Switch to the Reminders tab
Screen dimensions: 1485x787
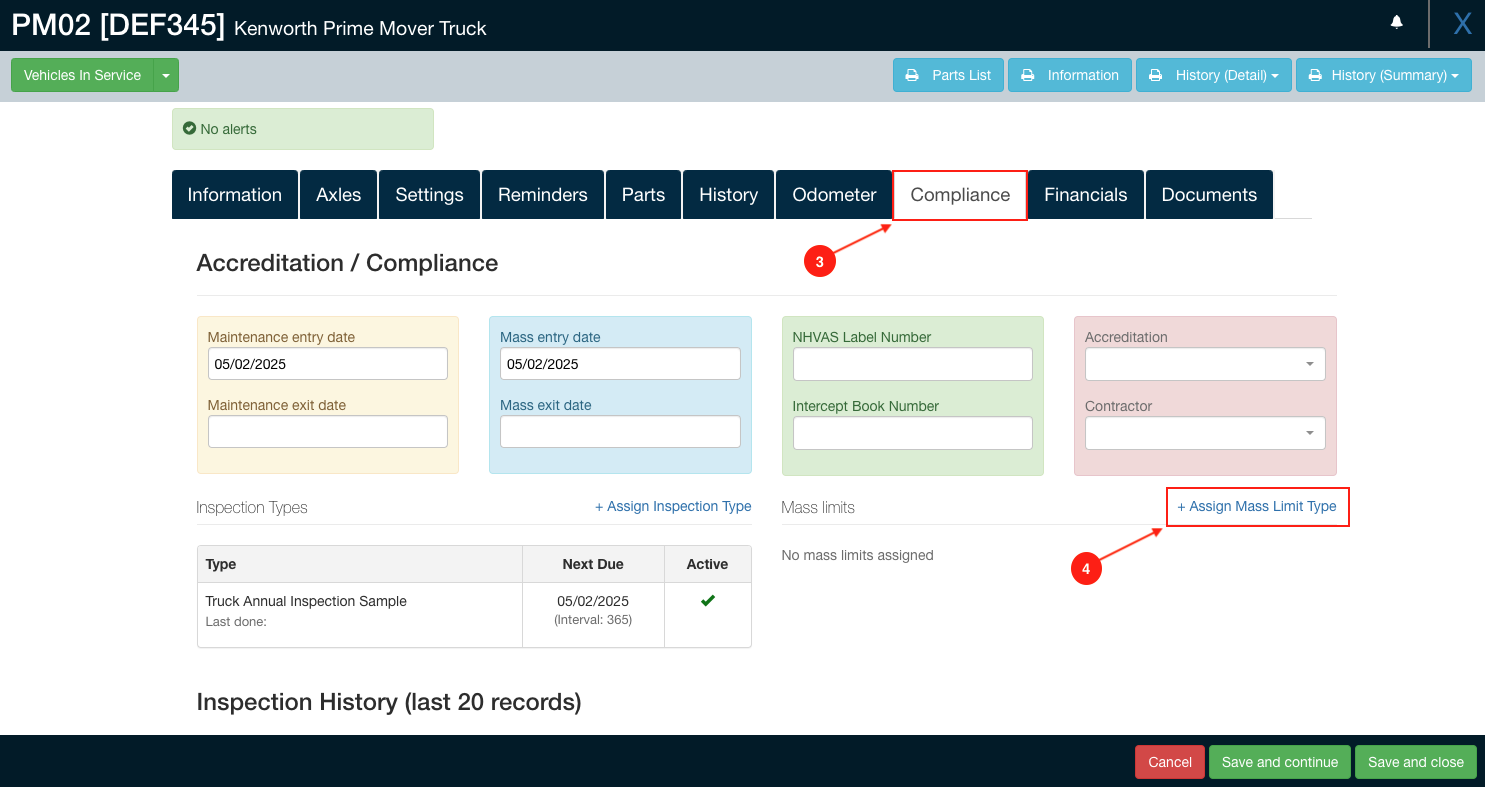543,195
